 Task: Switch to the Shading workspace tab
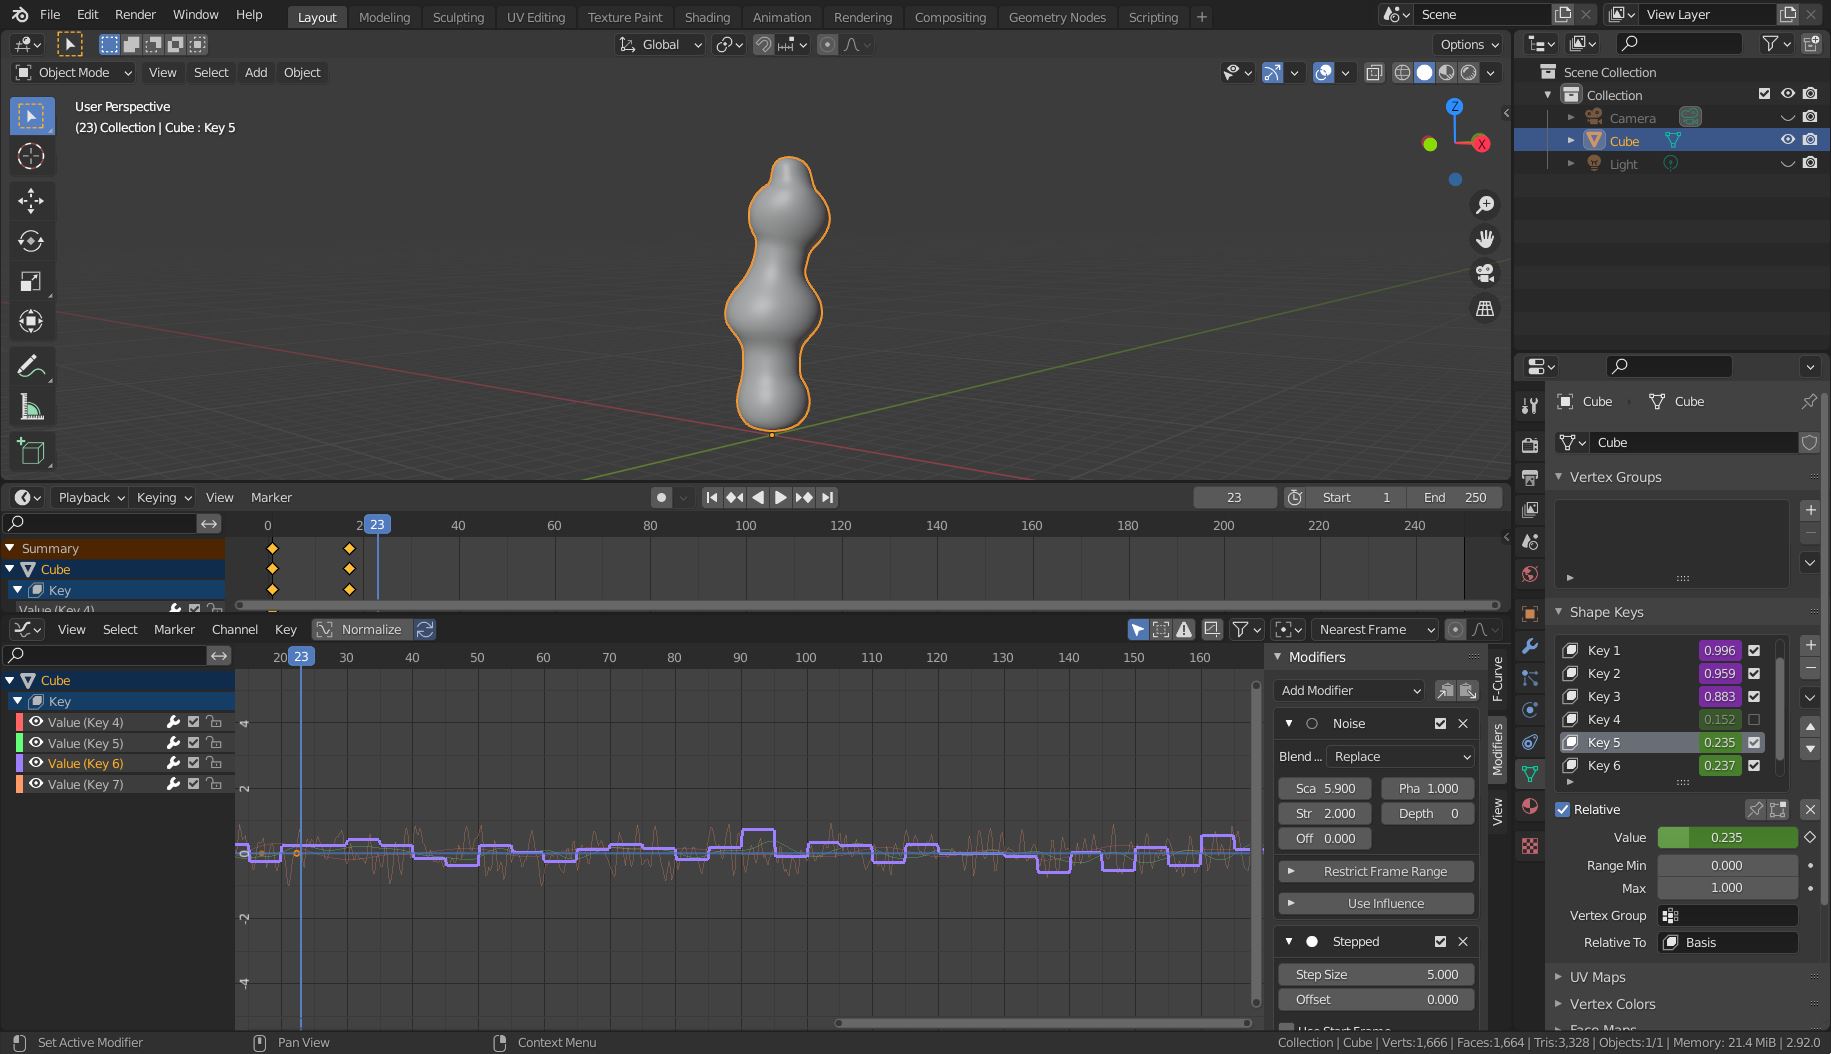pyautogui.click(x=707, y=17)
